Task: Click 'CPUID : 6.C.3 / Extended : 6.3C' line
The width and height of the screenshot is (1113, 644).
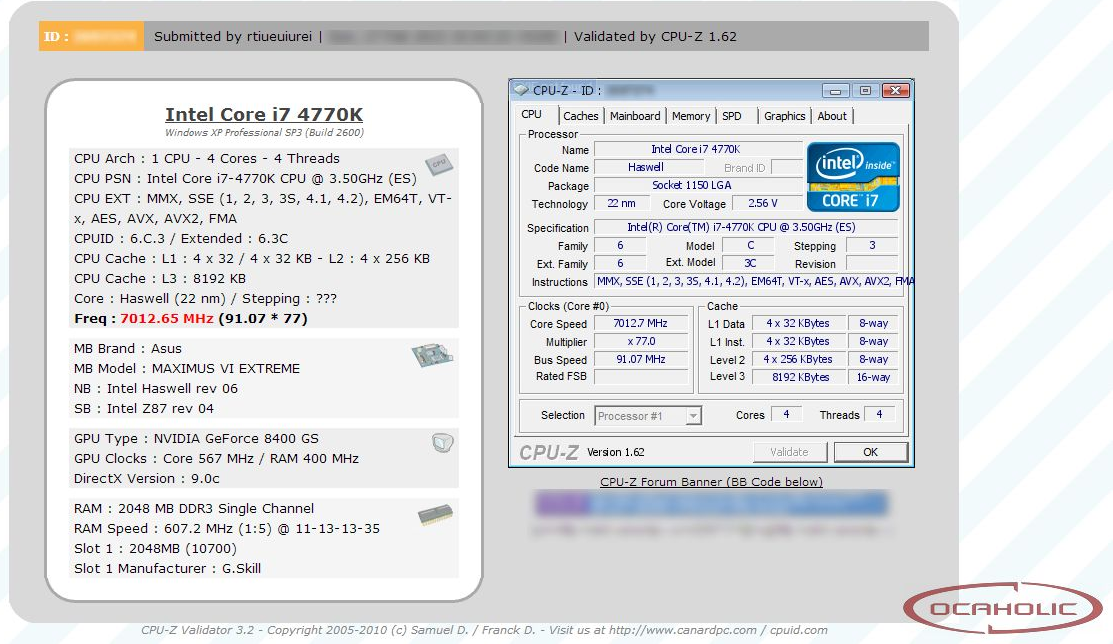Action: pyautogui.click(x=181, y=239)
